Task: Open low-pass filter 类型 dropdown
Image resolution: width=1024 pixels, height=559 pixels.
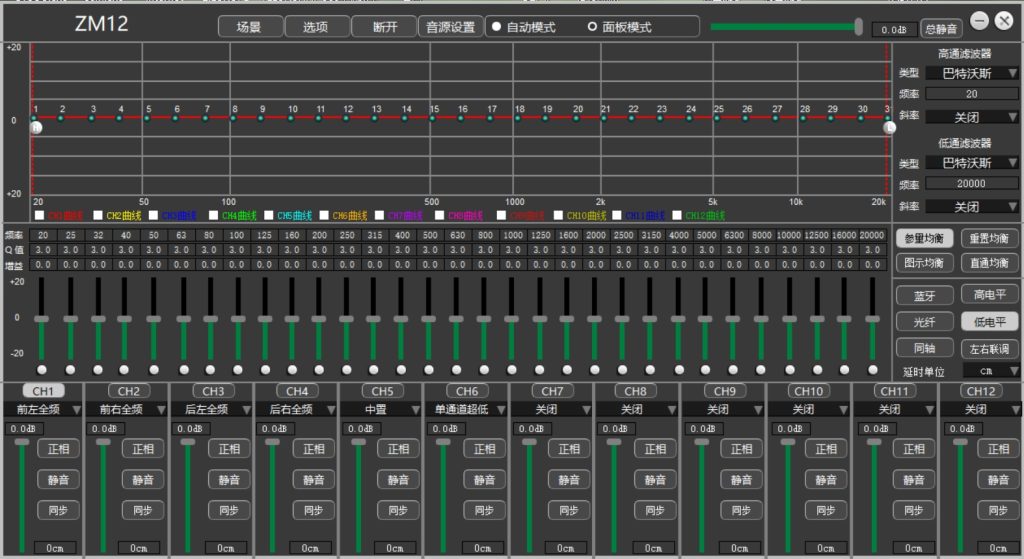Action: (972, 163)
